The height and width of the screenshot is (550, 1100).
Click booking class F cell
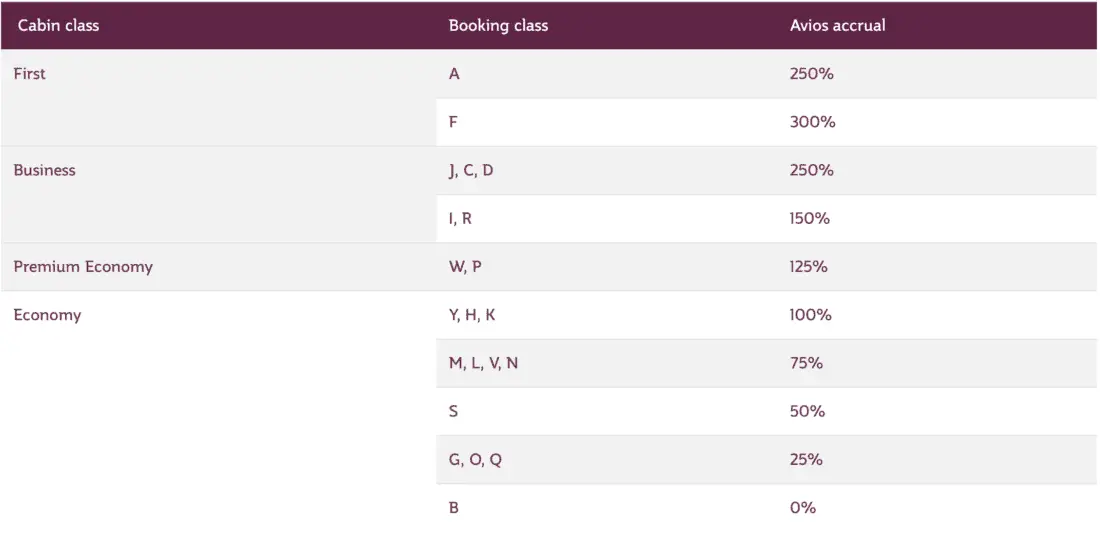click(x=454, y=122)
